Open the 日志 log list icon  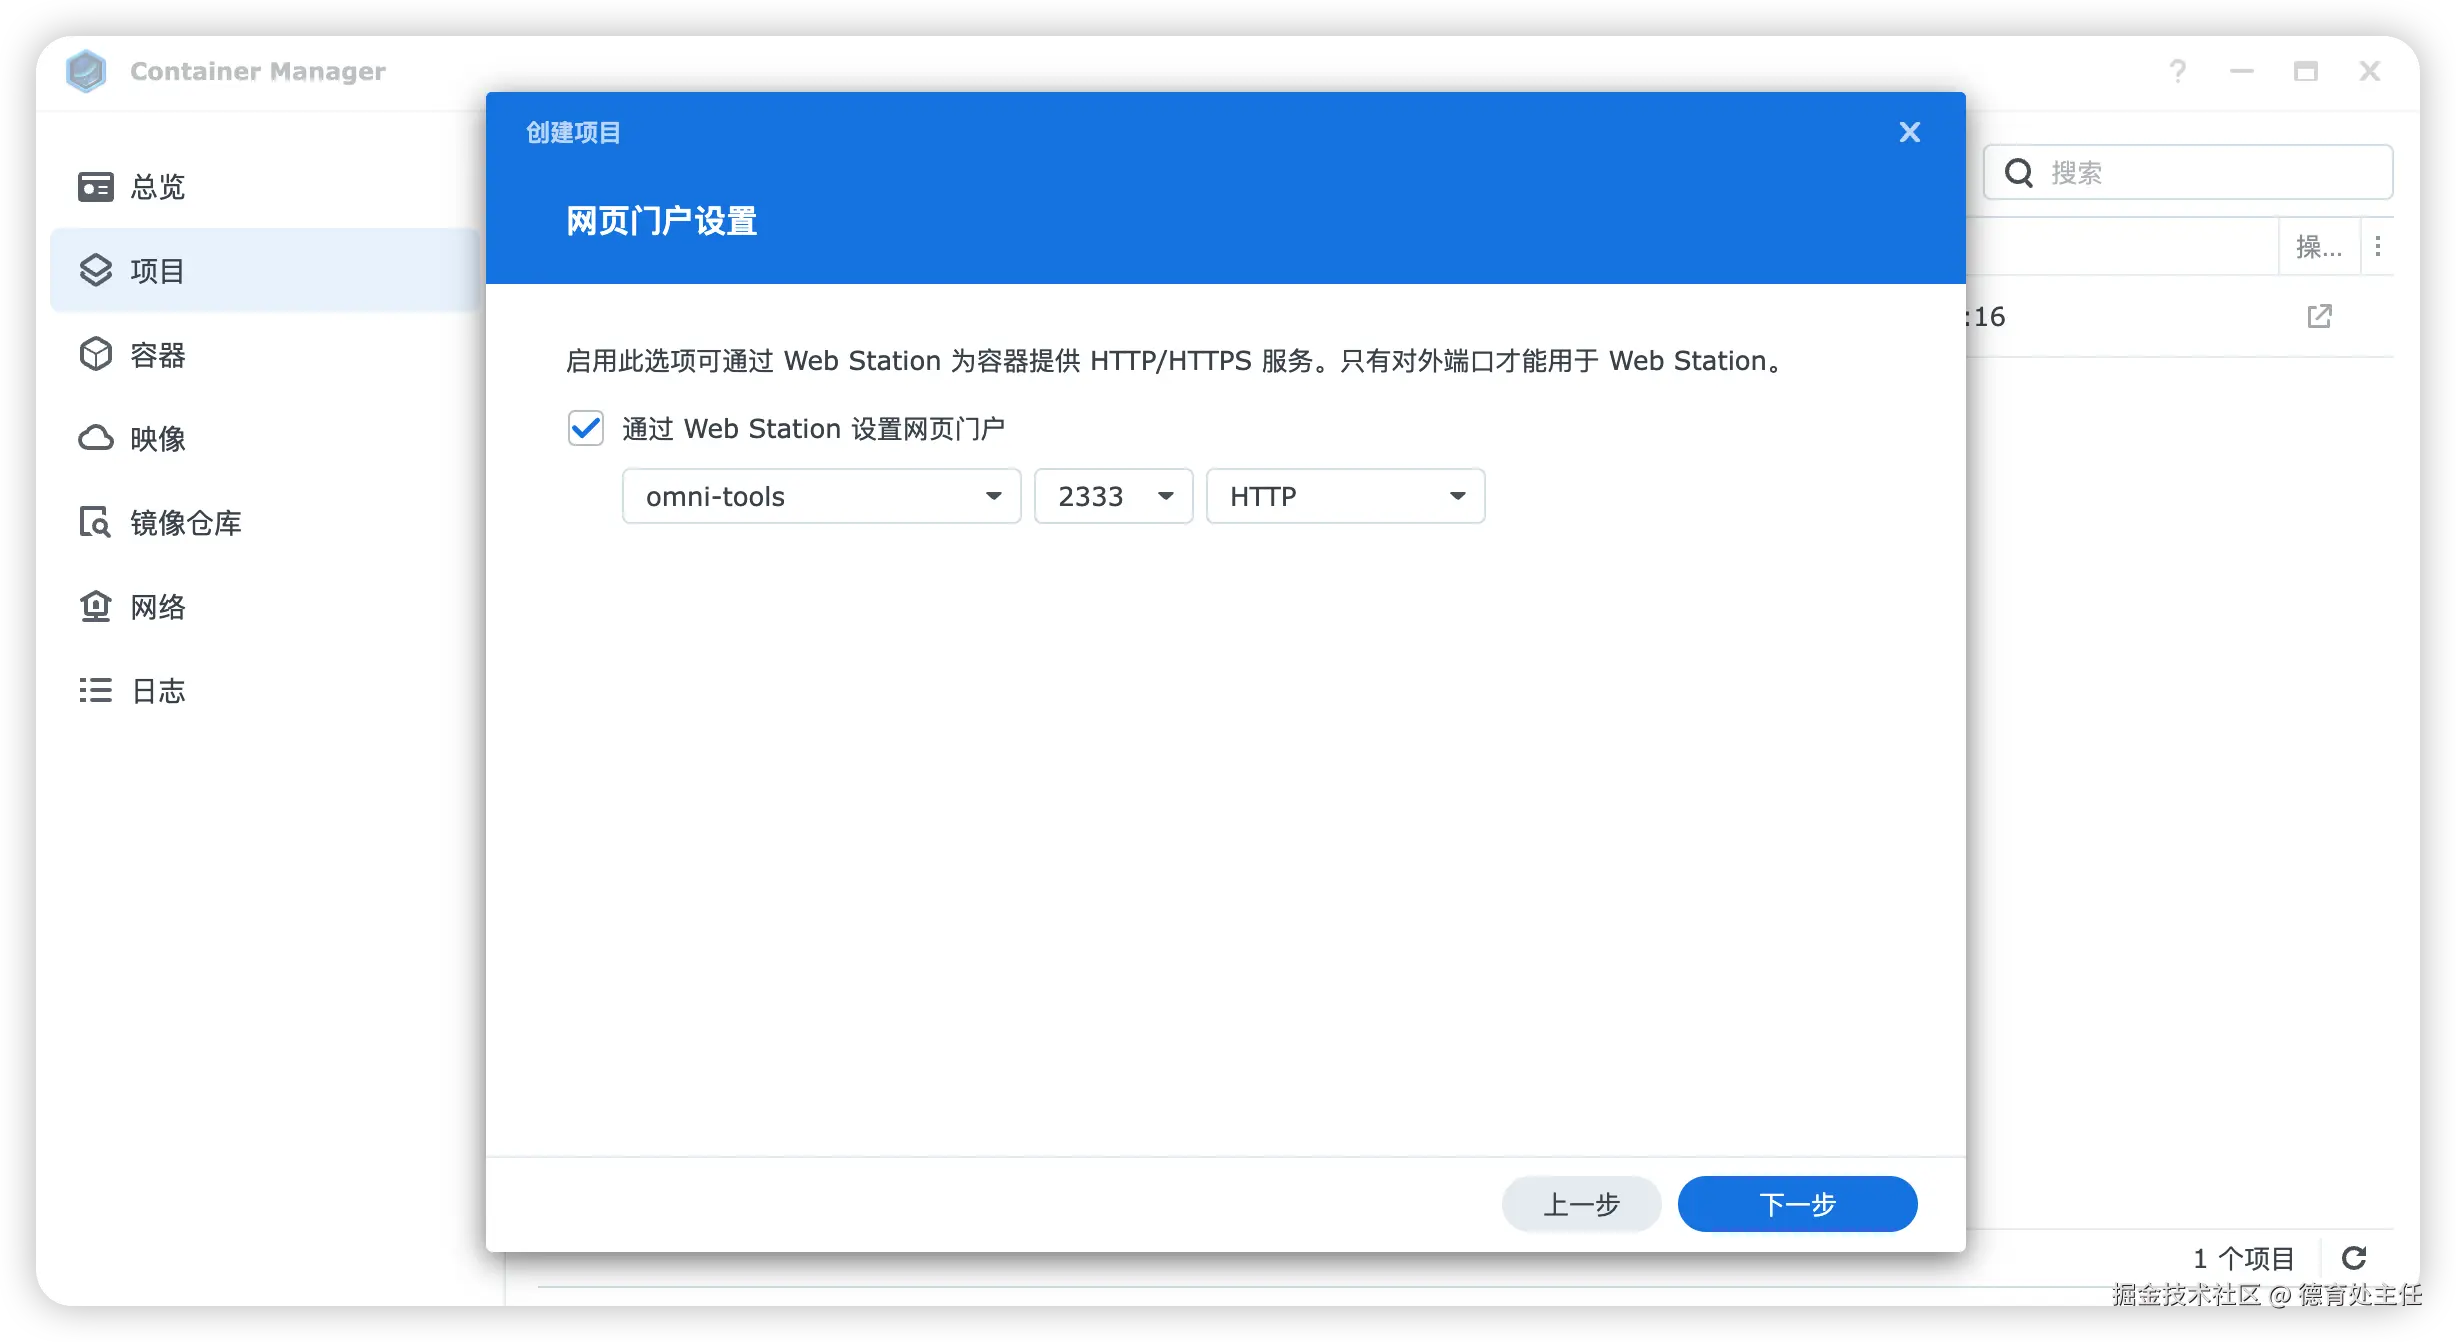click(96, 690)
